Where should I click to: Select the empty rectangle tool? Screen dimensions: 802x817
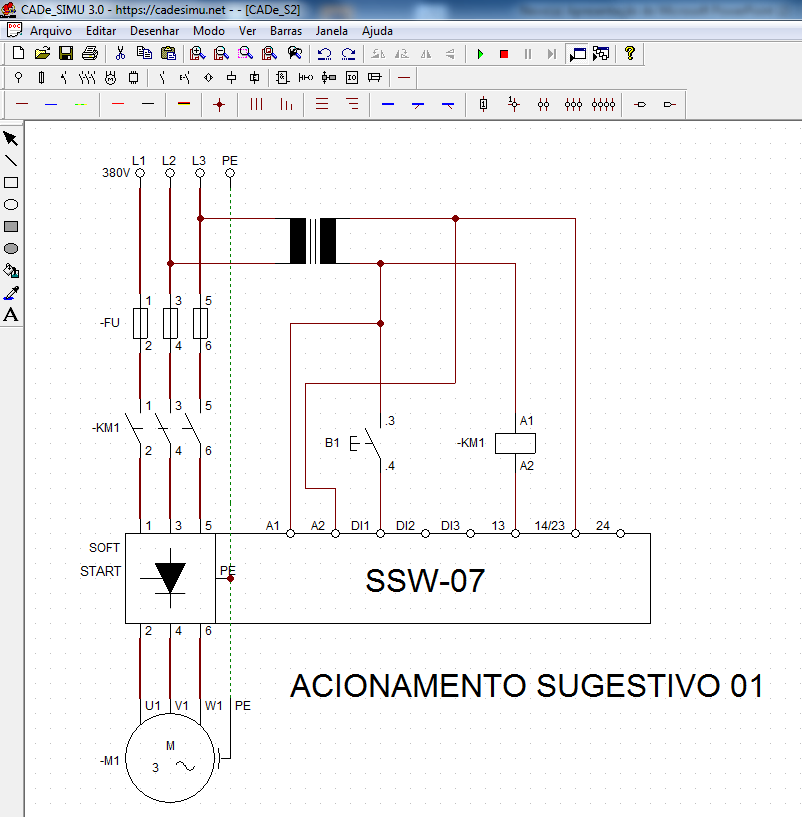(11, 182)
